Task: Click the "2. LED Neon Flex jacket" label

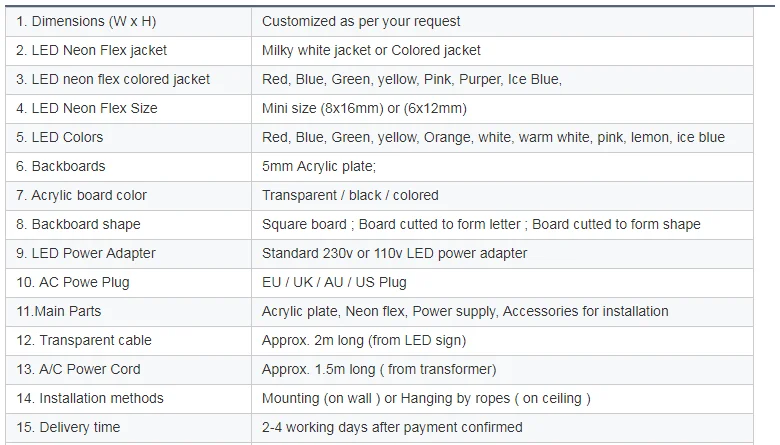Action: click(x=91, y=50)
